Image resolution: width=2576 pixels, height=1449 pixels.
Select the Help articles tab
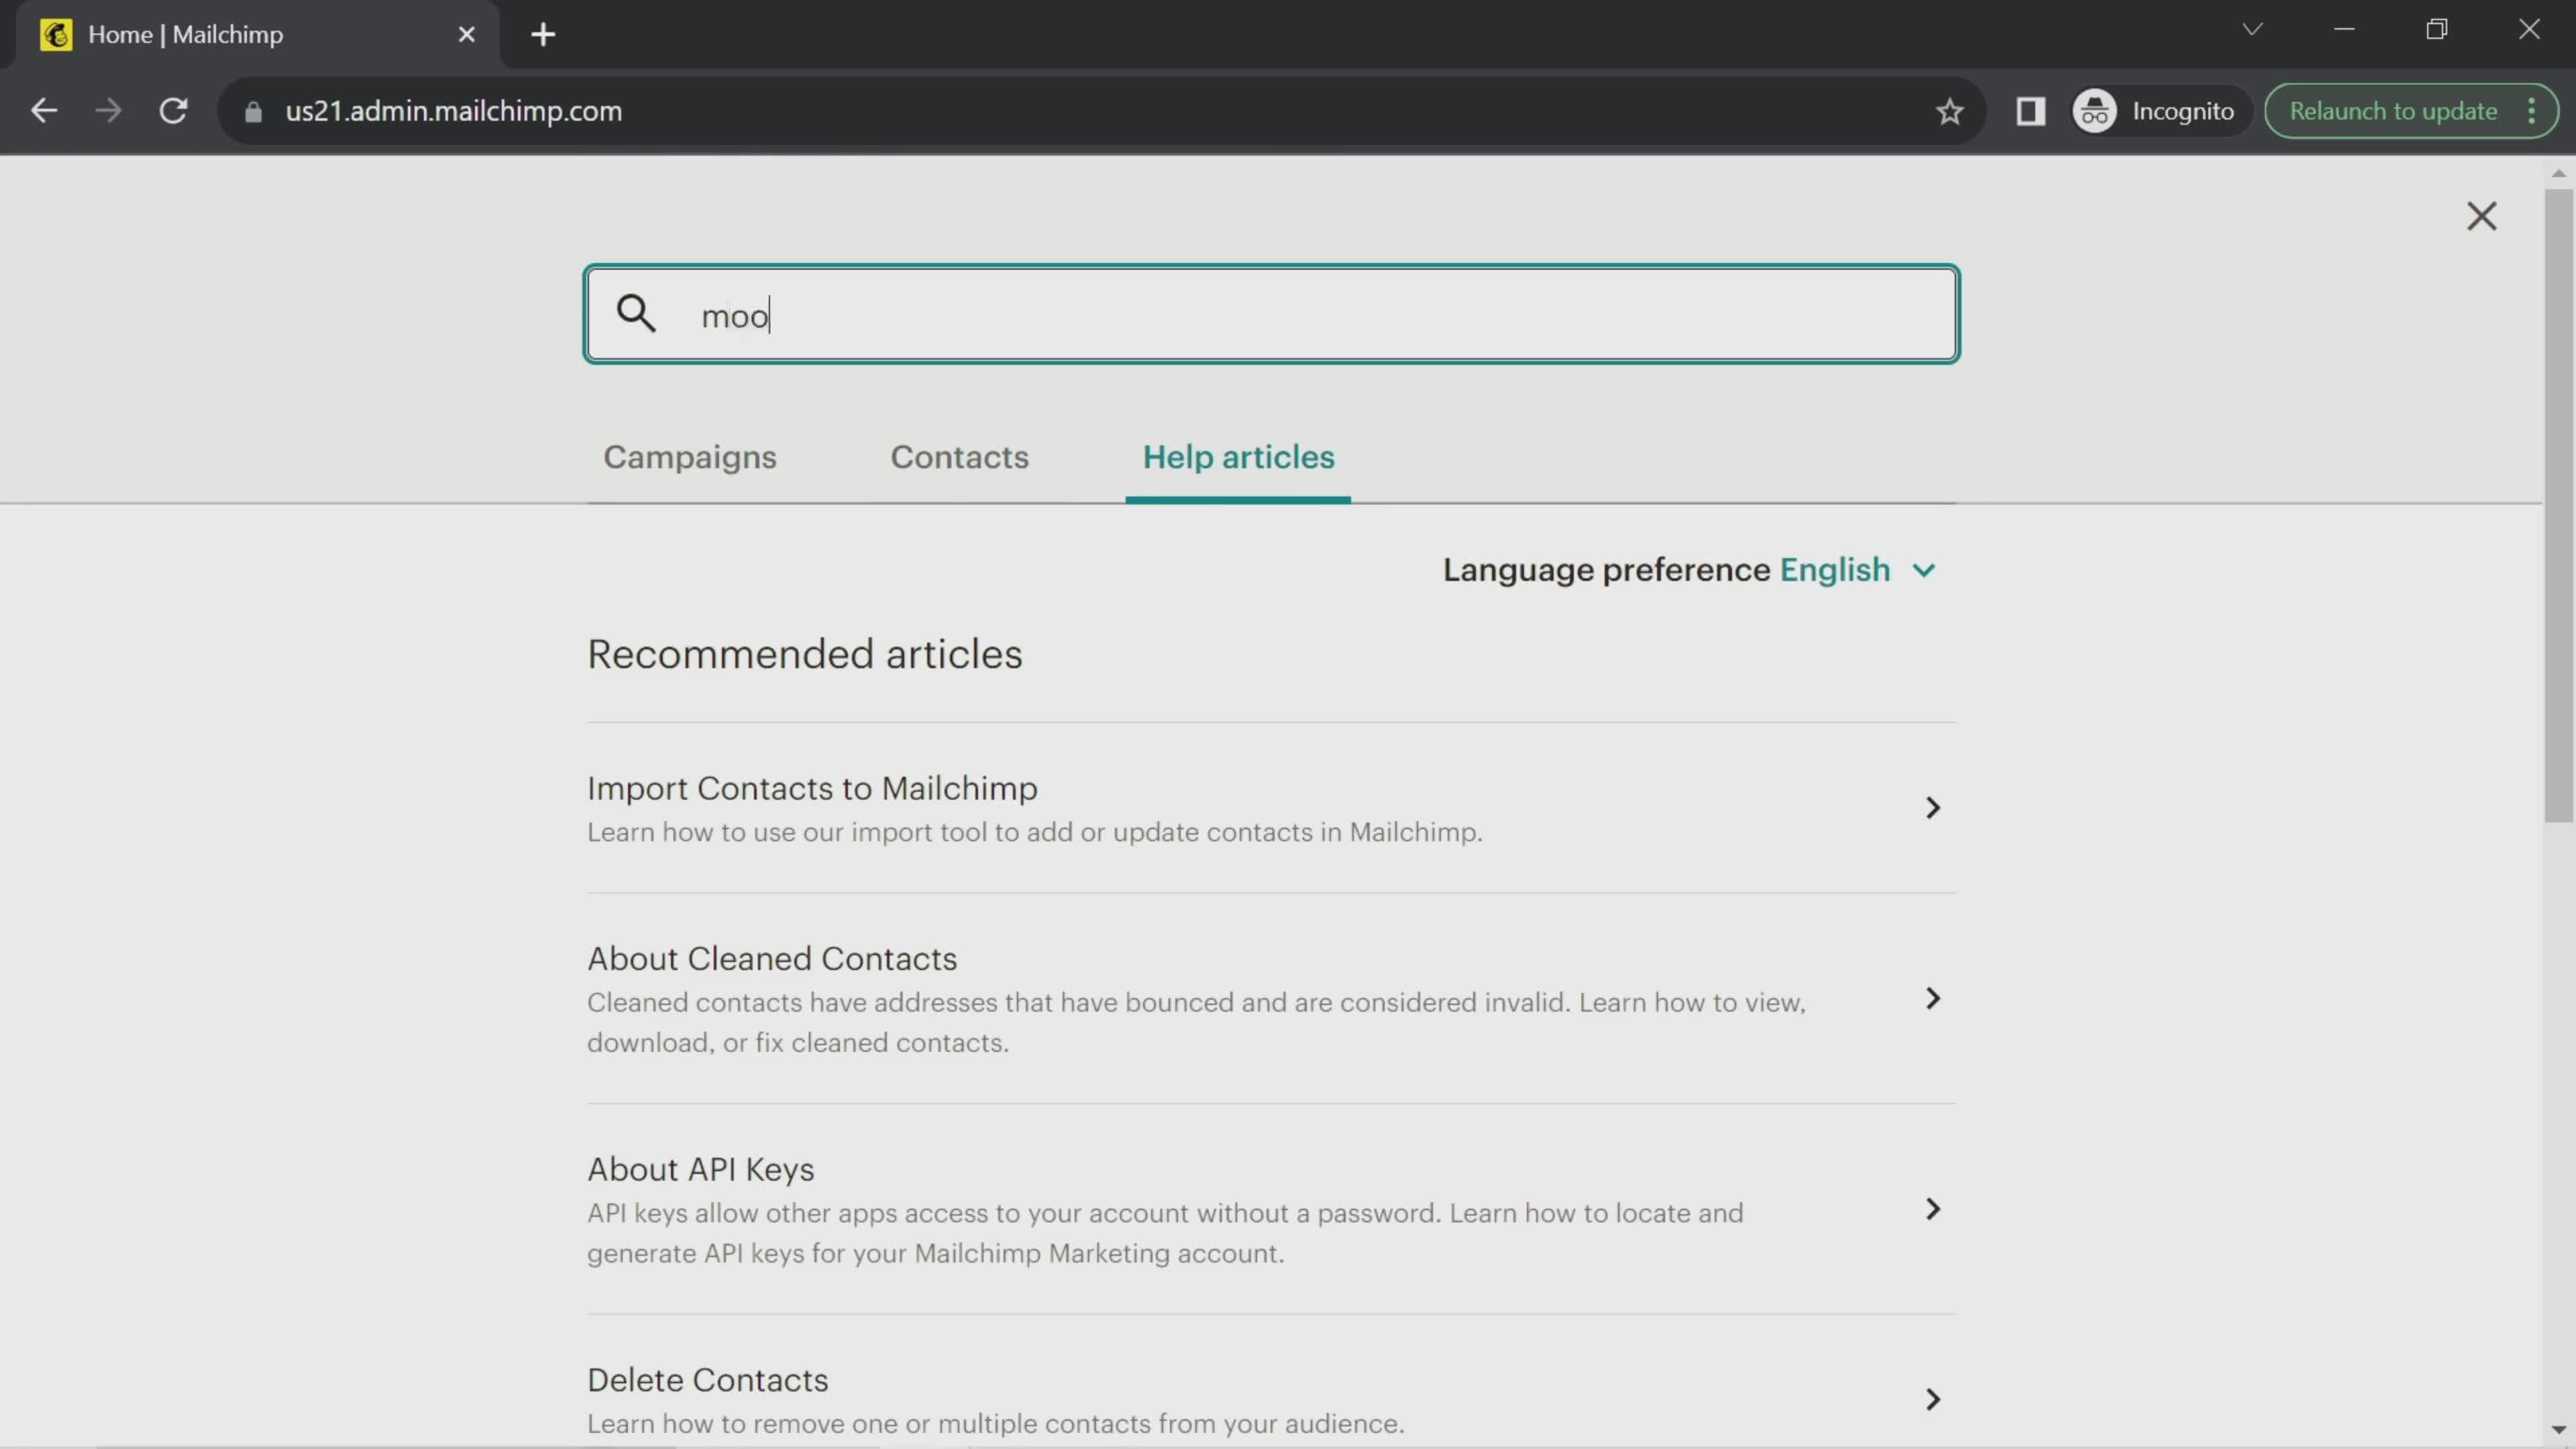coord(1238,457)
